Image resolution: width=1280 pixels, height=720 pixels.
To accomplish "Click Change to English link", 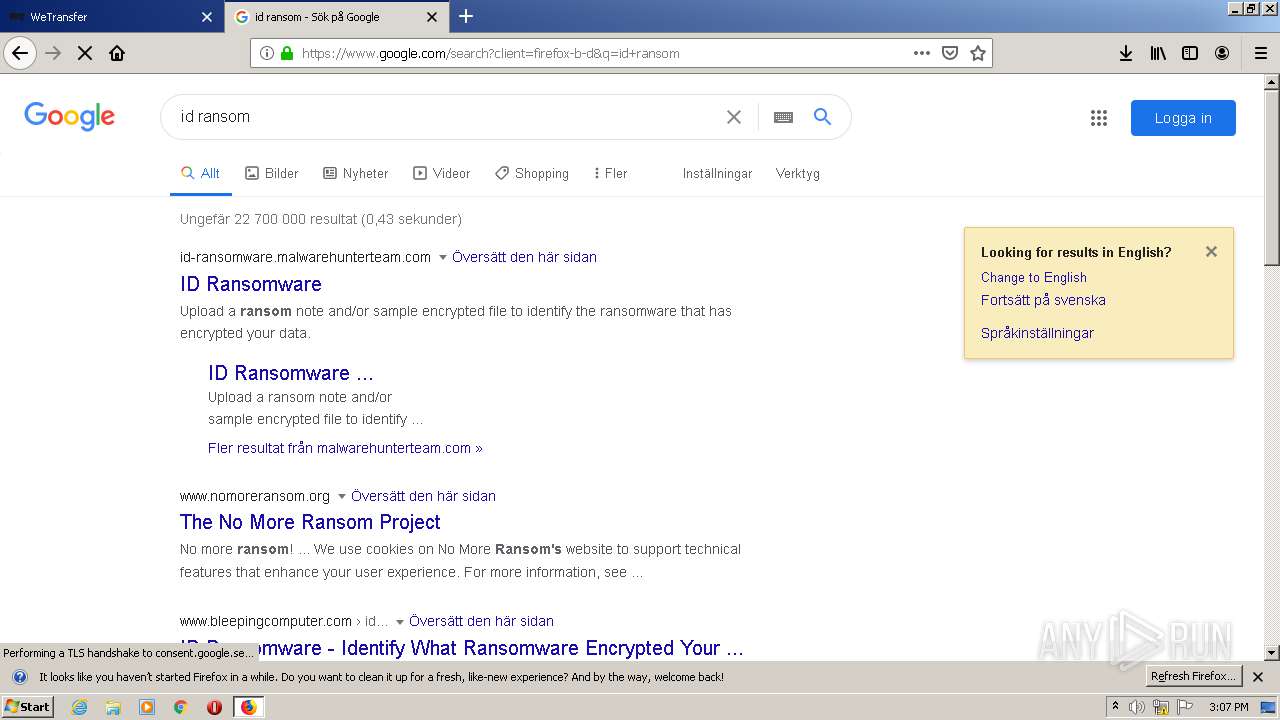I will pos(1033,277).
